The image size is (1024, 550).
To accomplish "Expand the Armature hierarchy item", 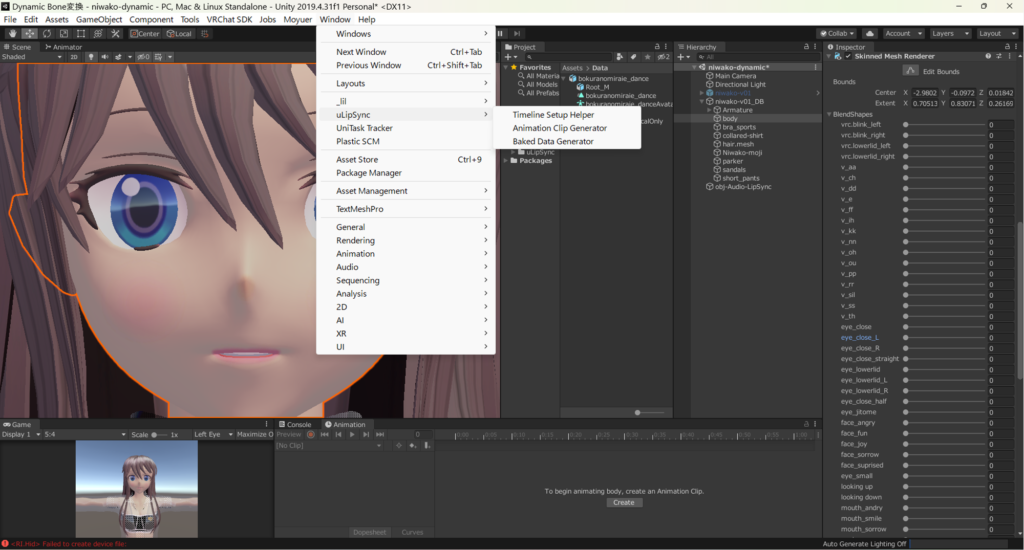I will [709, 110].
